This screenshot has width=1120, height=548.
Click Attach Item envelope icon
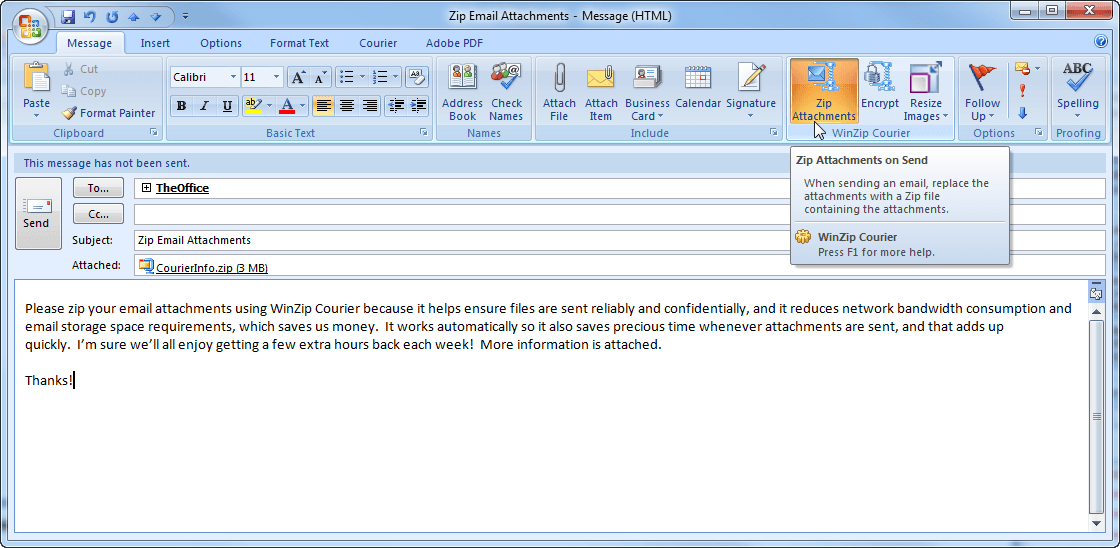(x=601, y=92)
